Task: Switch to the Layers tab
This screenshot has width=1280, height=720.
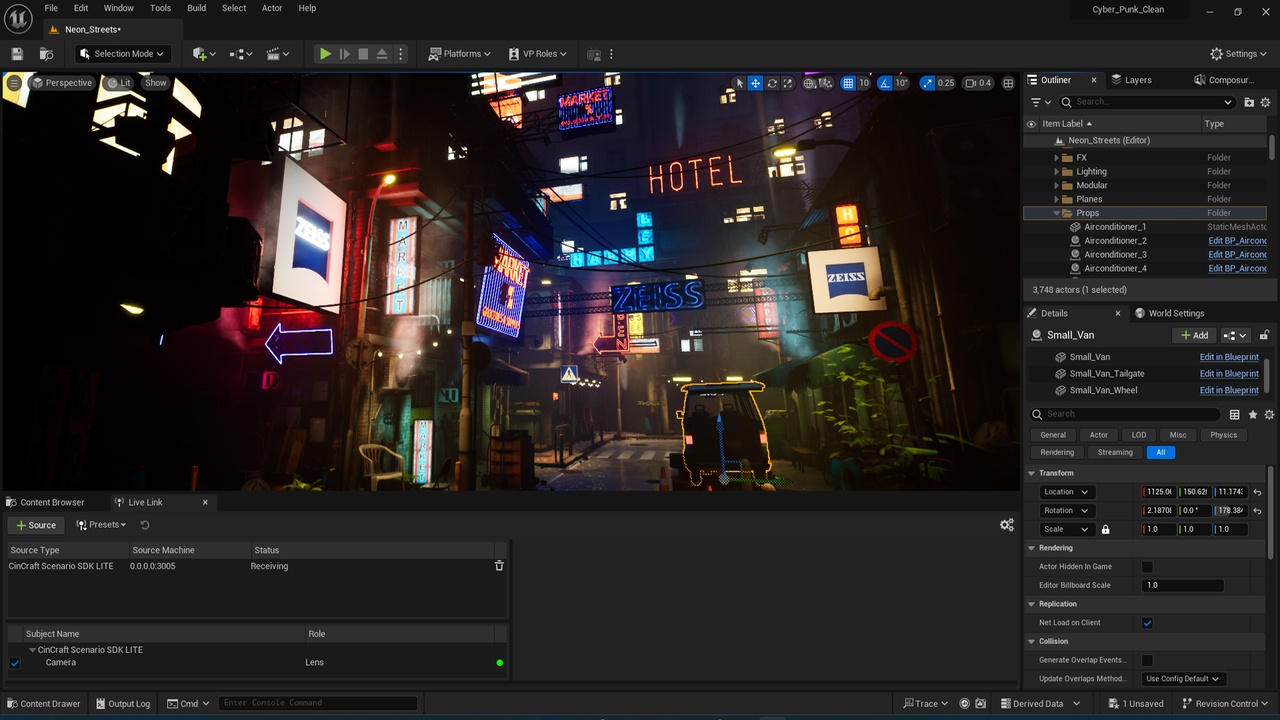Action: tap(1131, 80)
